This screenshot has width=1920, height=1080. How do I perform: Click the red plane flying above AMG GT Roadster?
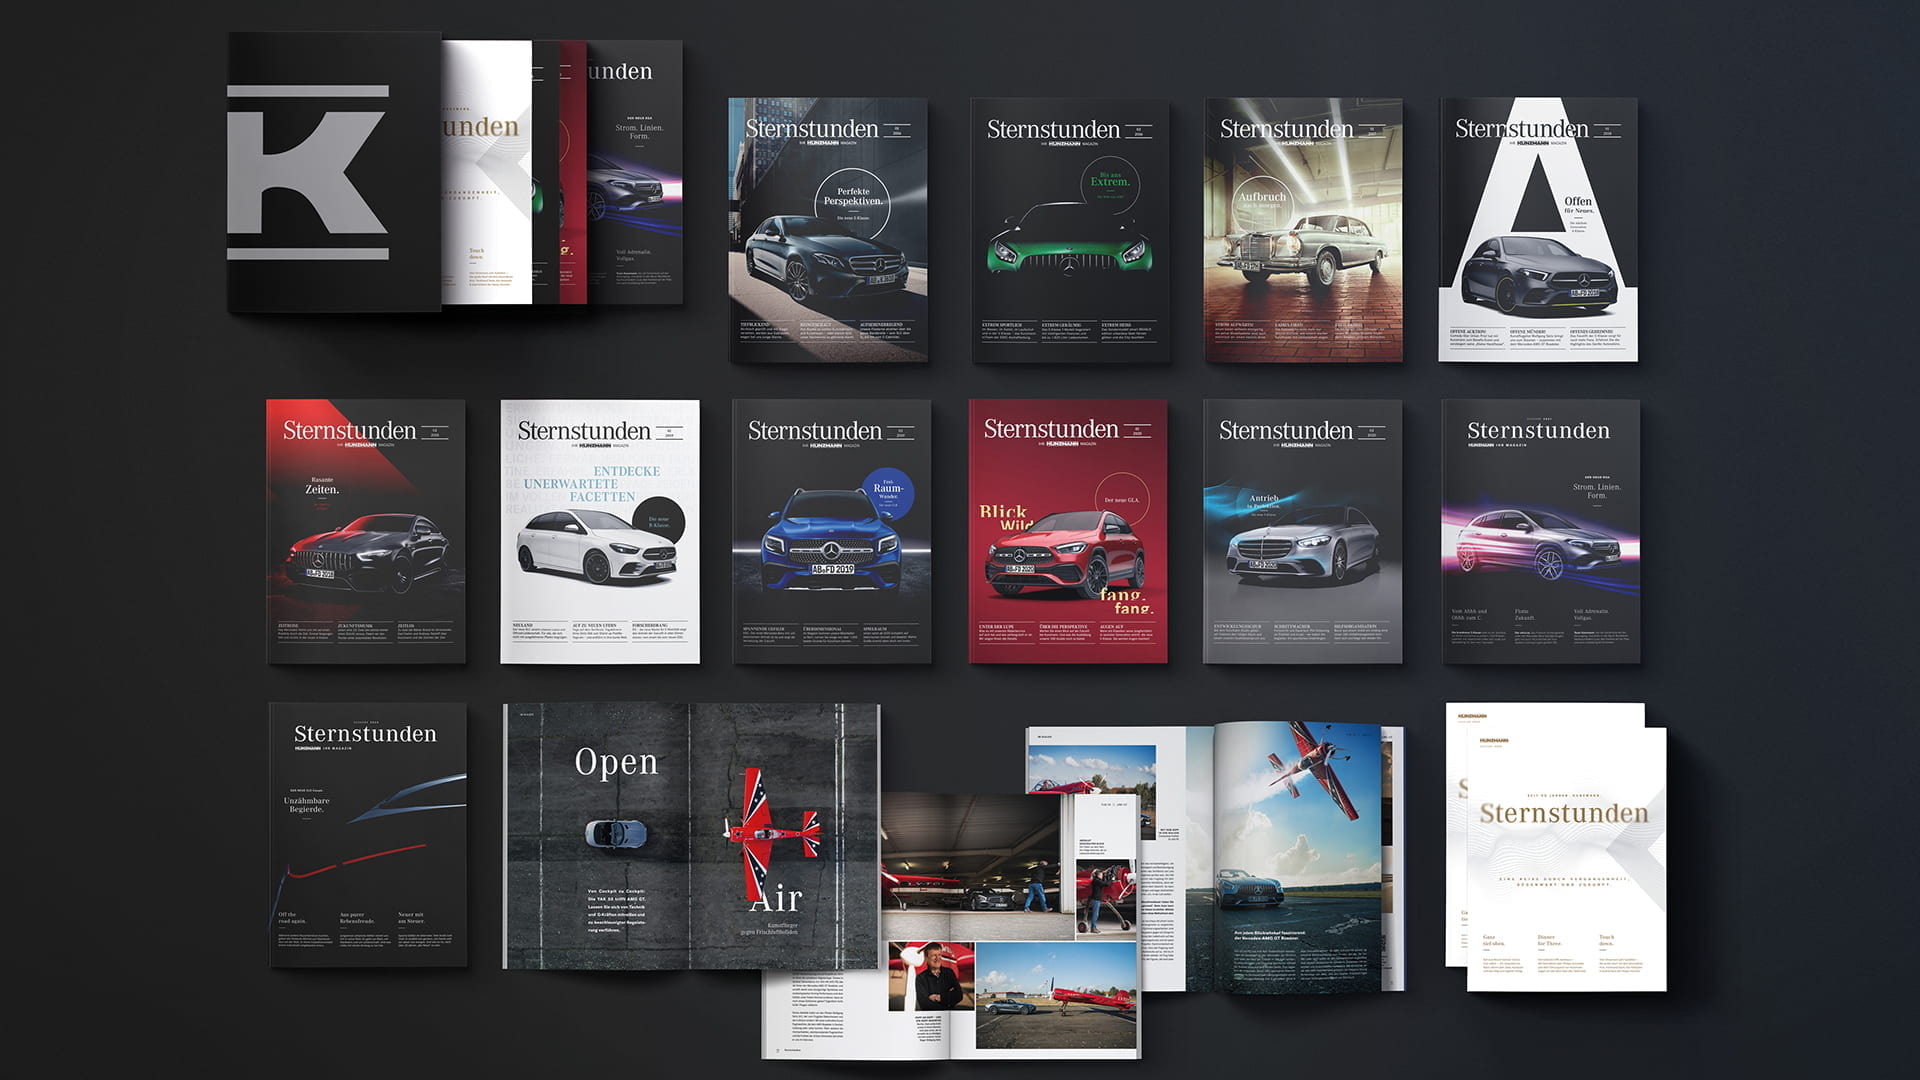click(1315, 772)
